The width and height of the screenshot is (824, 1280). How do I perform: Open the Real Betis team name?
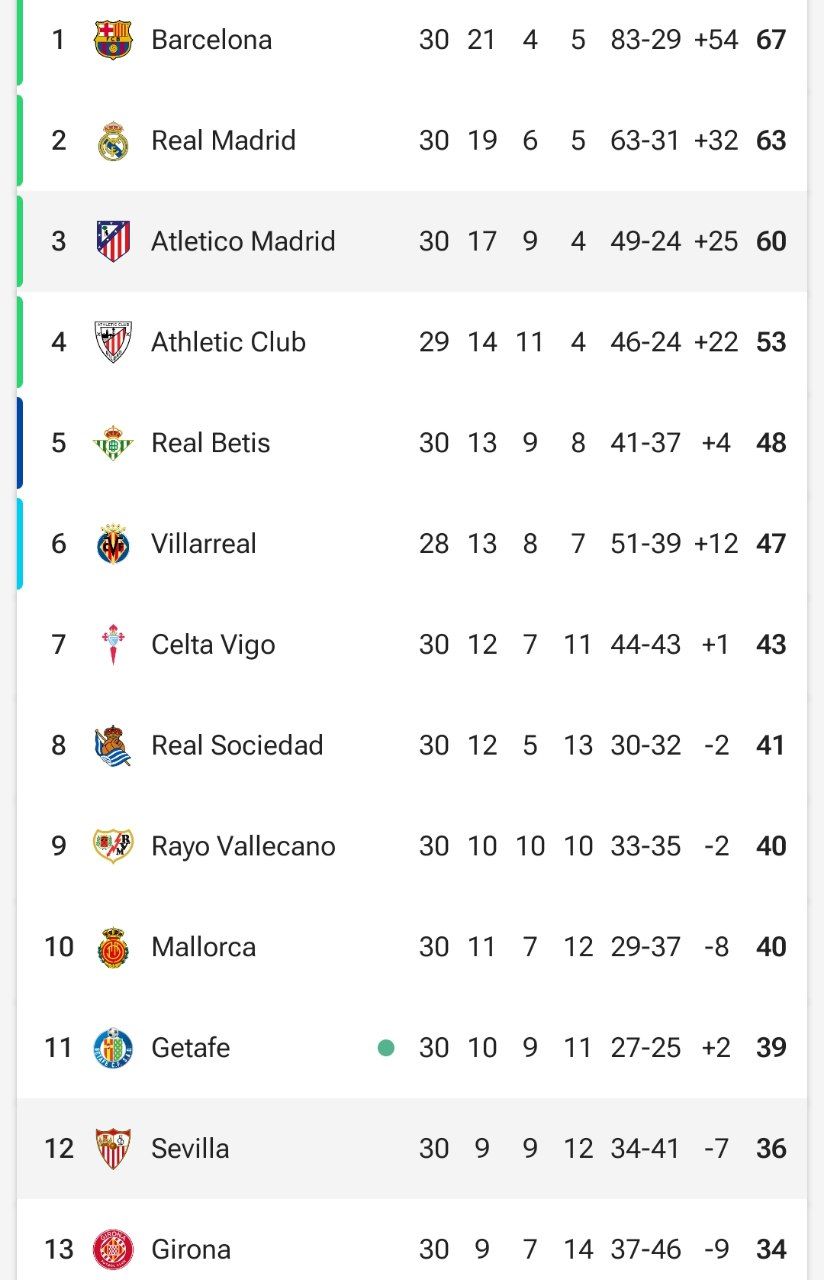pos(211,443)
